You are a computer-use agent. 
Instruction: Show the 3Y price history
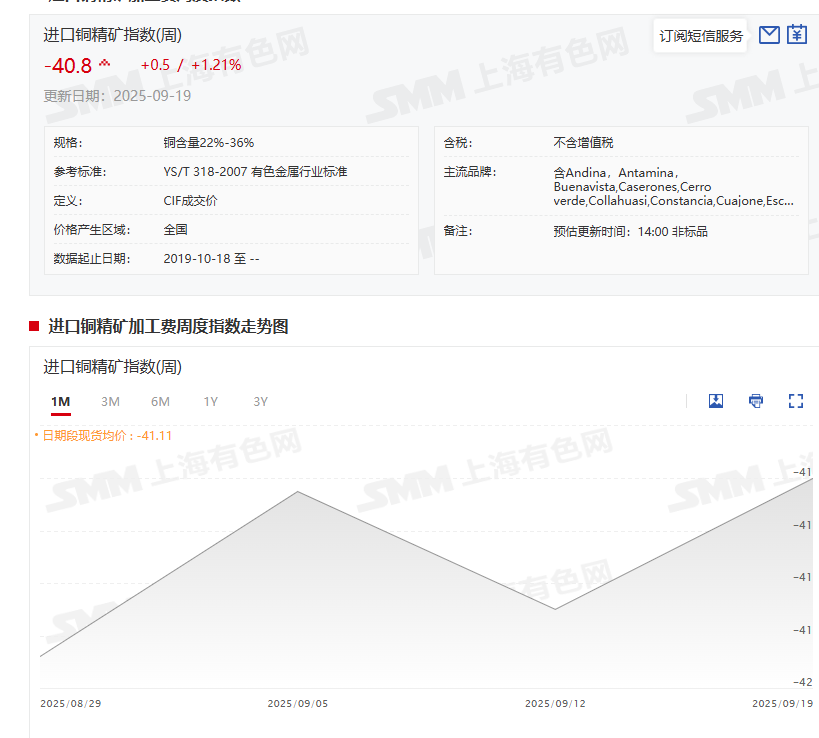click(260, 402)
